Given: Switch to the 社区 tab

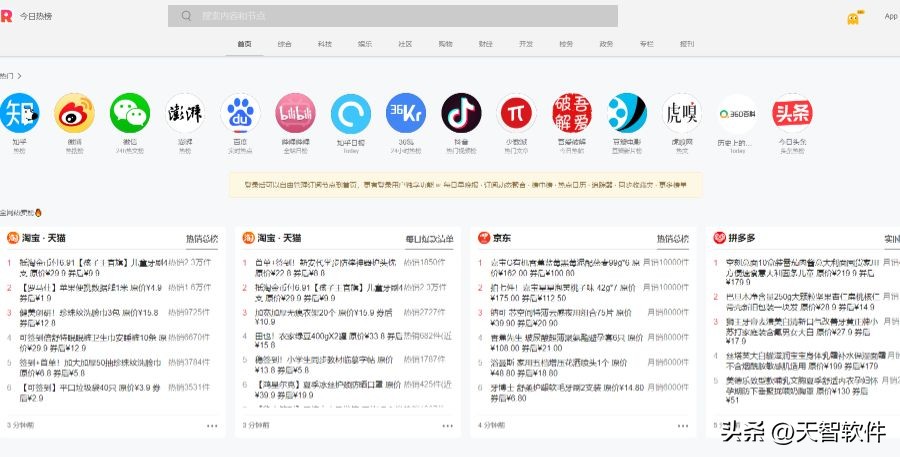Looking at the screenshot, I should coord(405,44).
